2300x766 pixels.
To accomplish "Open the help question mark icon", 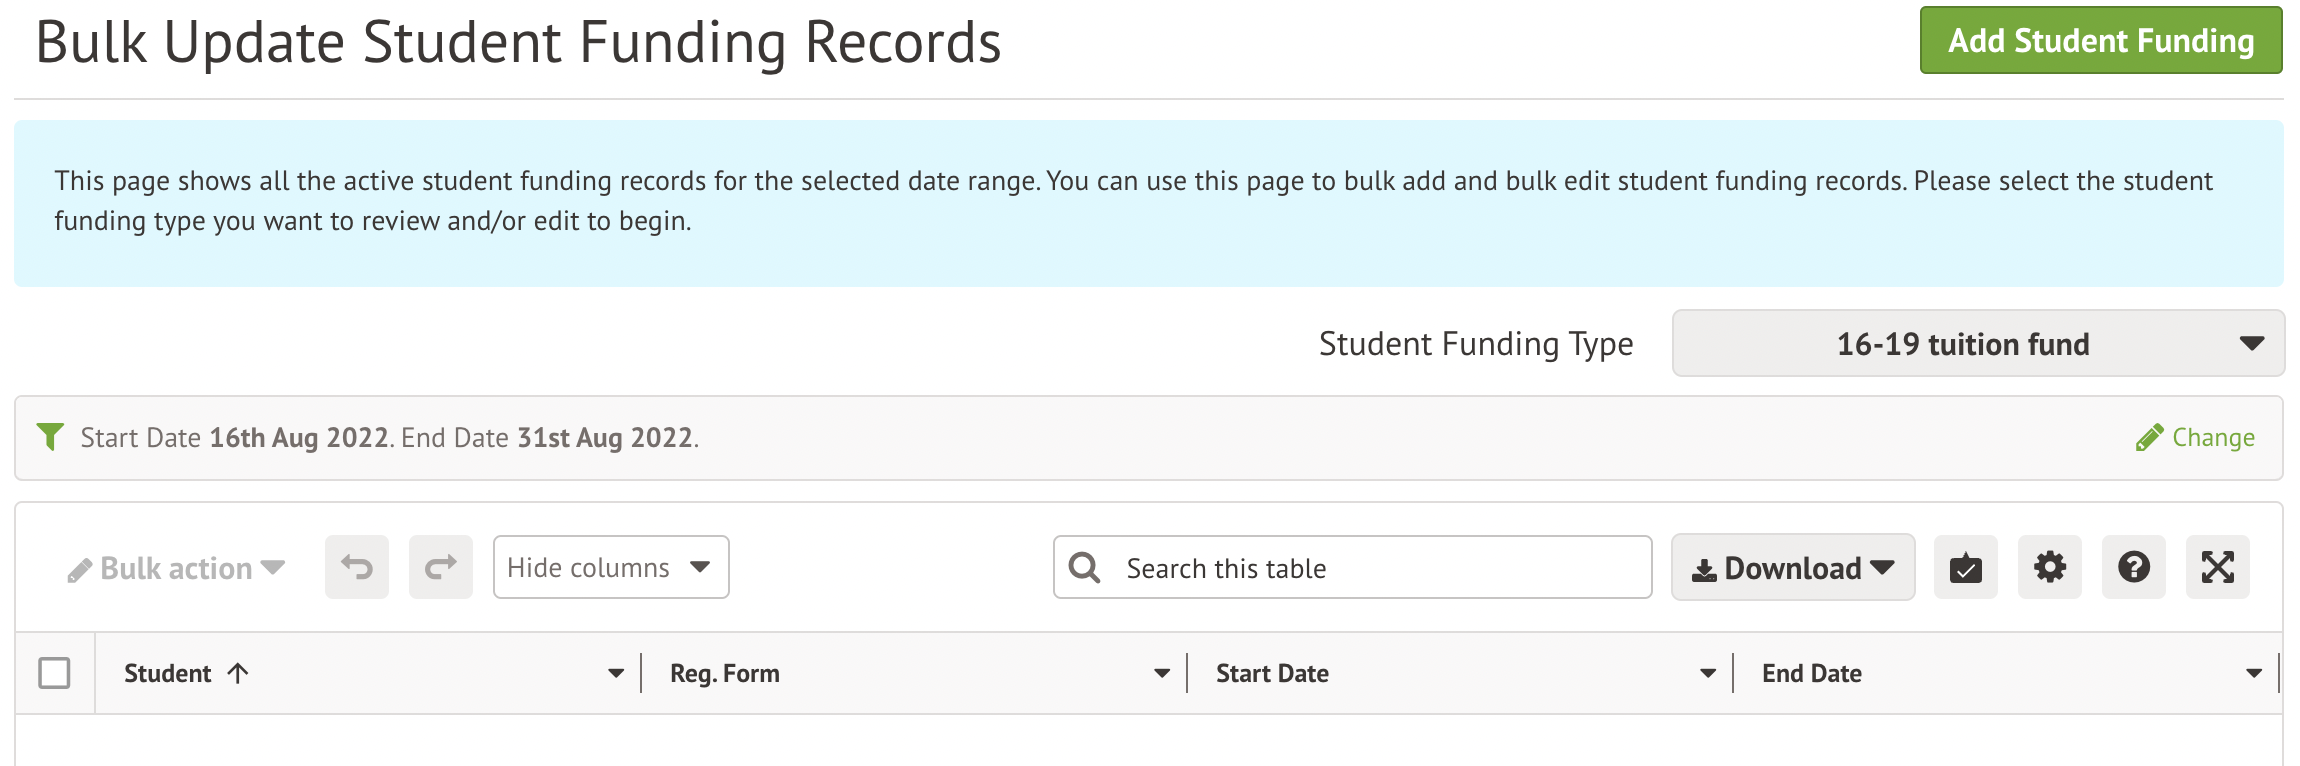I will click(x=2133, y=567).
